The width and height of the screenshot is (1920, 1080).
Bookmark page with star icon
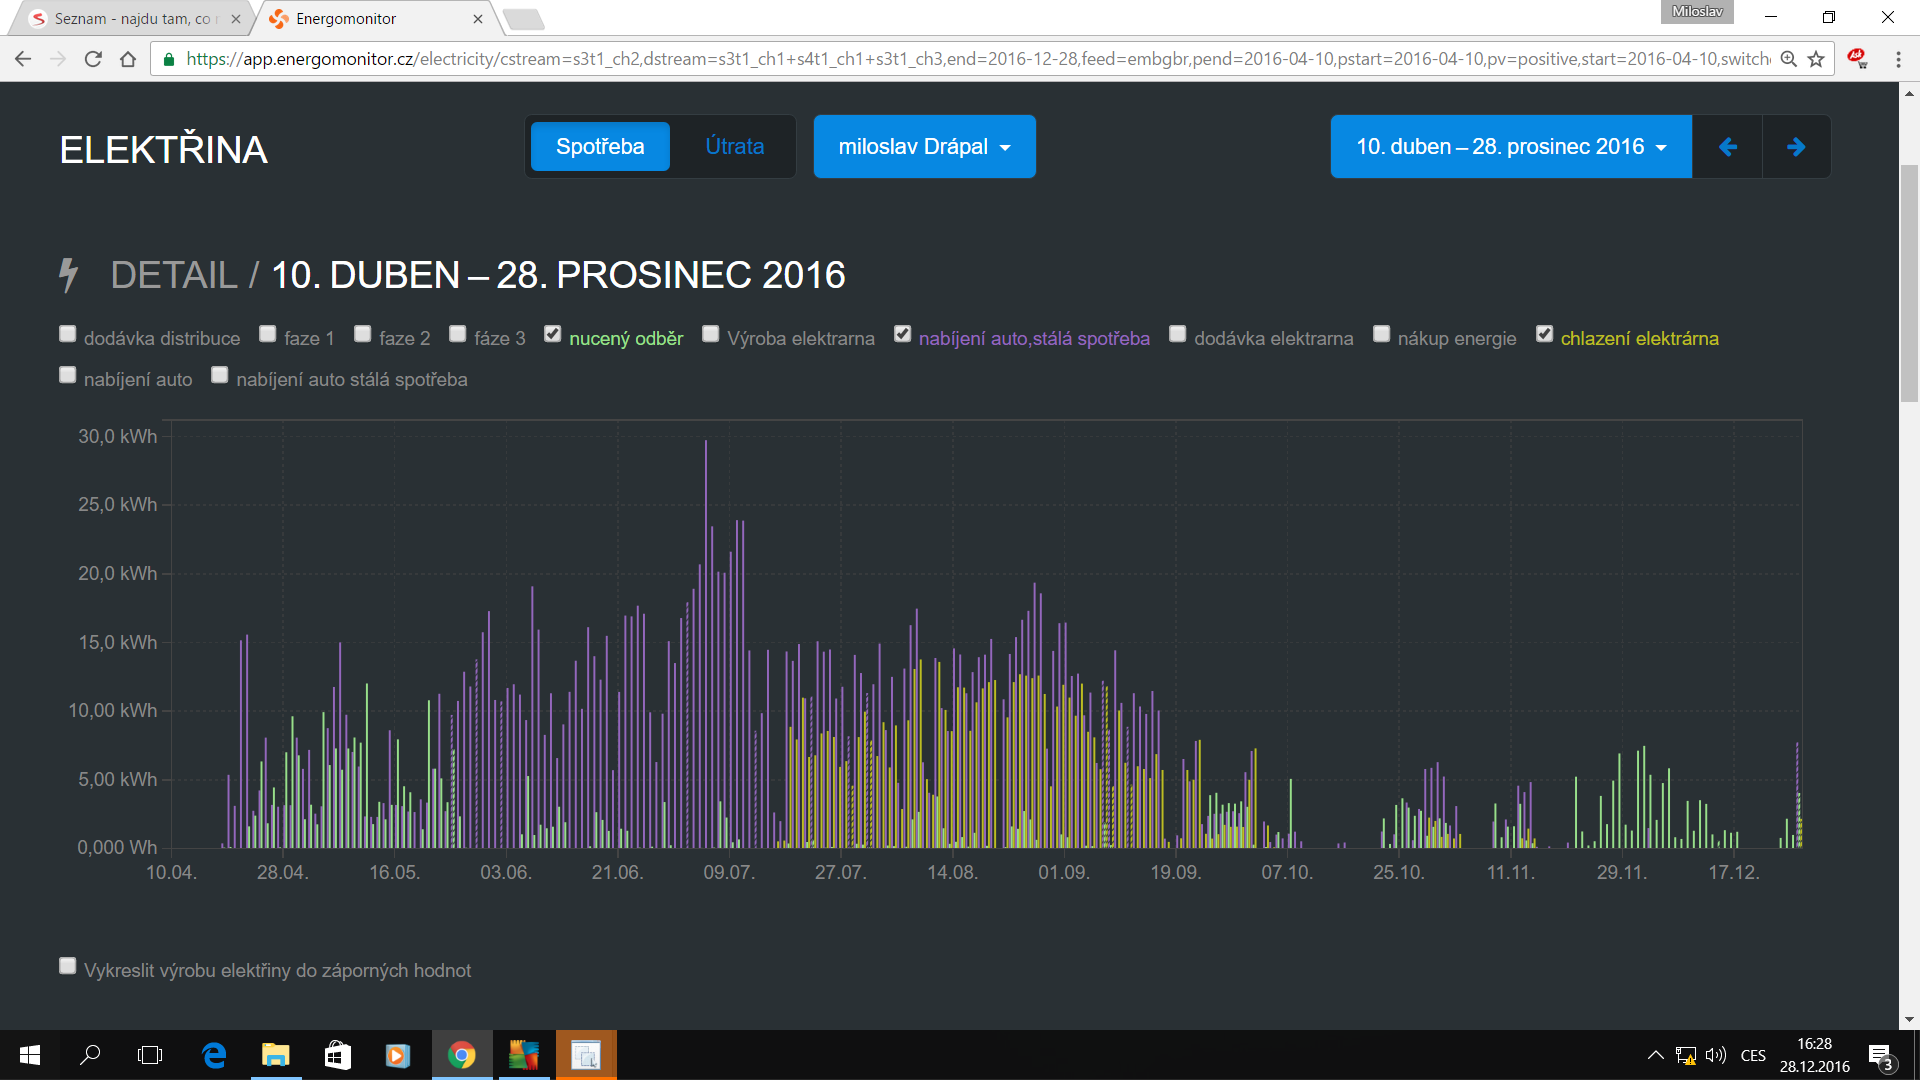[1816, 59]
